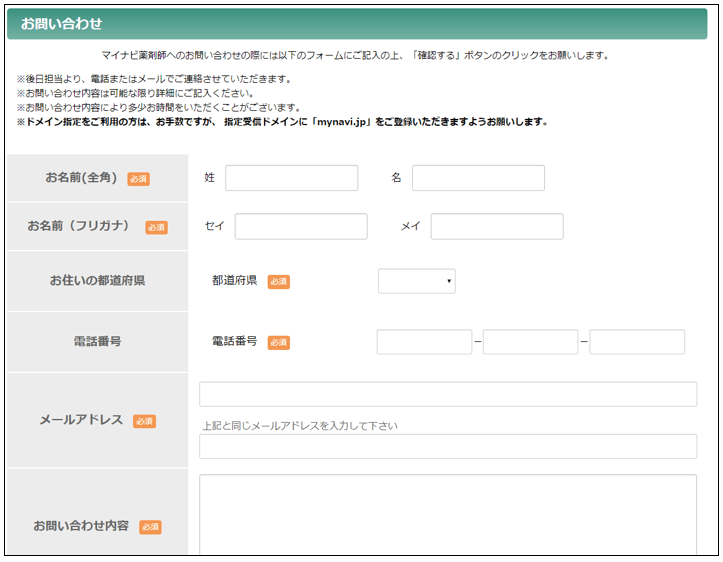Click the お住いの都道府県 row label
Image resolution: width=723 pixels, height=562 pixels.
[97, 281]
